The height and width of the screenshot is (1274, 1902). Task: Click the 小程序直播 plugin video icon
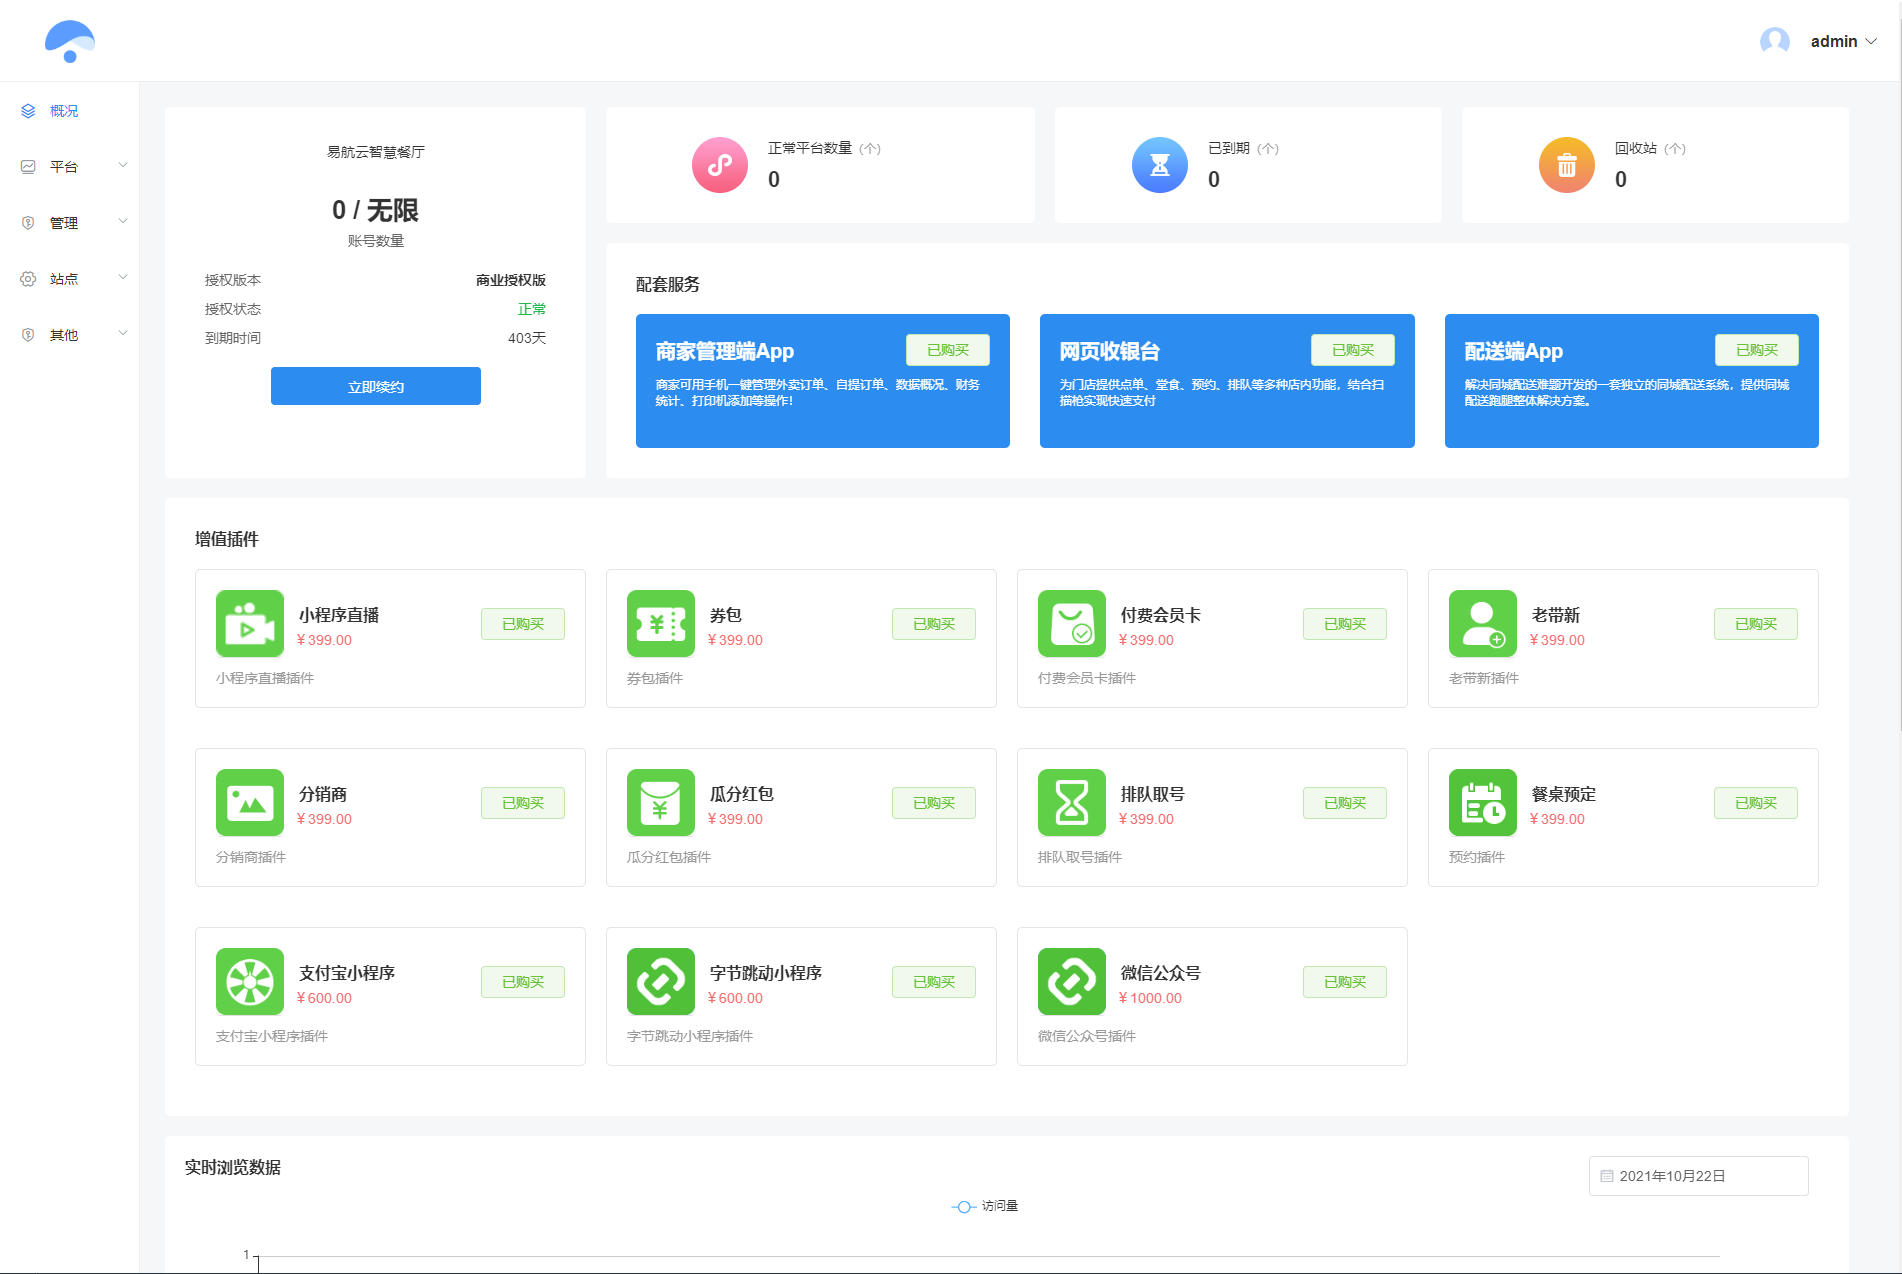tap(249, 623)
